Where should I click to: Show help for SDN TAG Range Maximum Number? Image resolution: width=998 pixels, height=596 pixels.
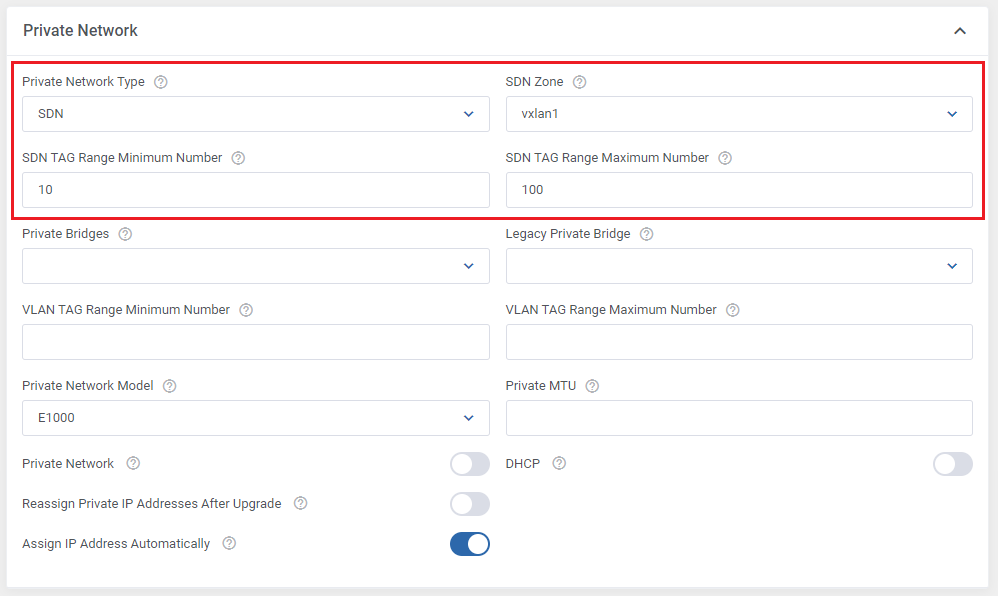(725, 158)
